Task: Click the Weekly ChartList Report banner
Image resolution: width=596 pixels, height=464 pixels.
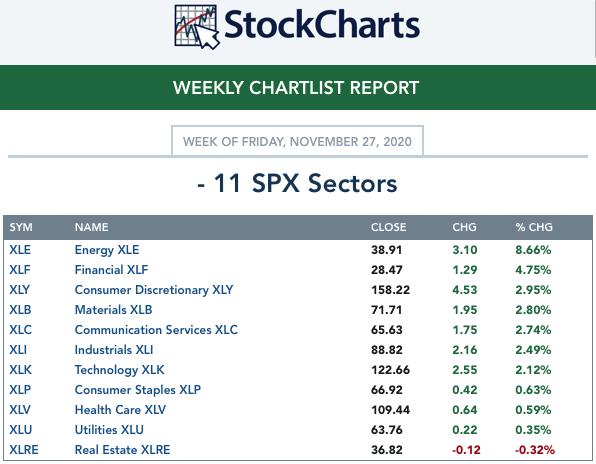Action: (298, 87)
